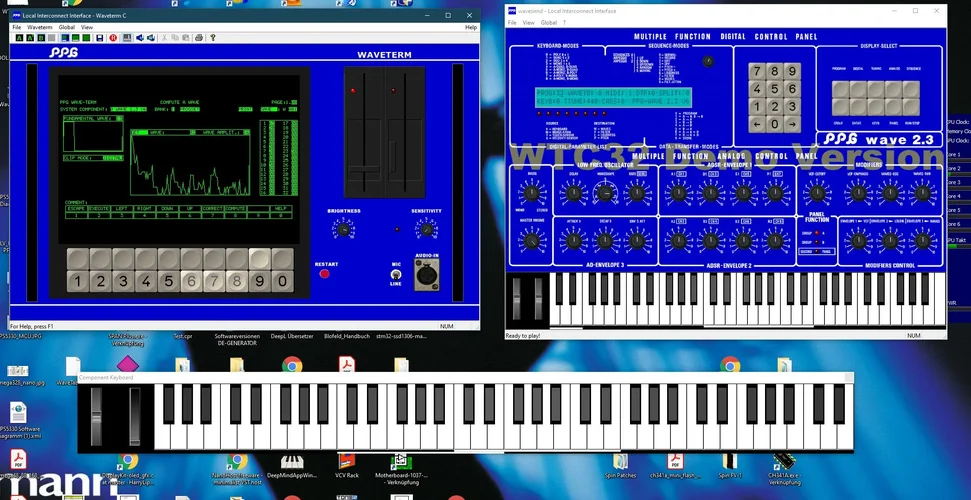971x500 pixels.
Task: Adjust the BASIS knob on PPG Wave
Action: 532,193
